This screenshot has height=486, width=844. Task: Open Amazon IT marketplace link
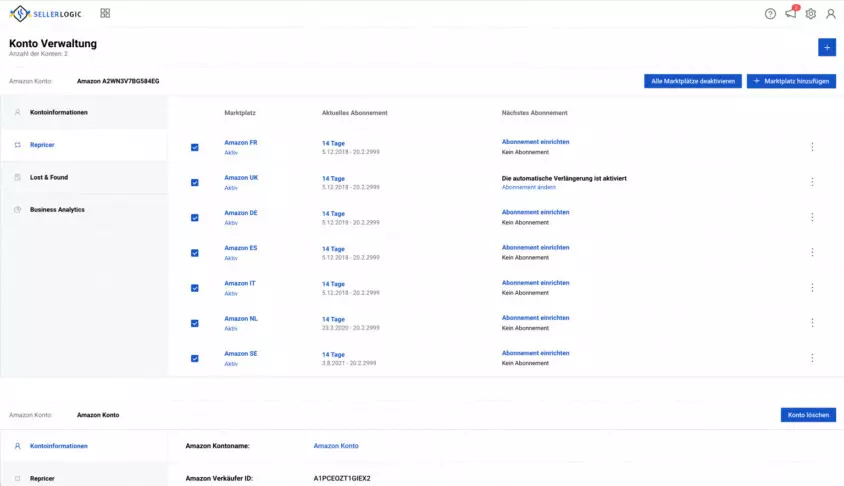(x=240, y=283)
